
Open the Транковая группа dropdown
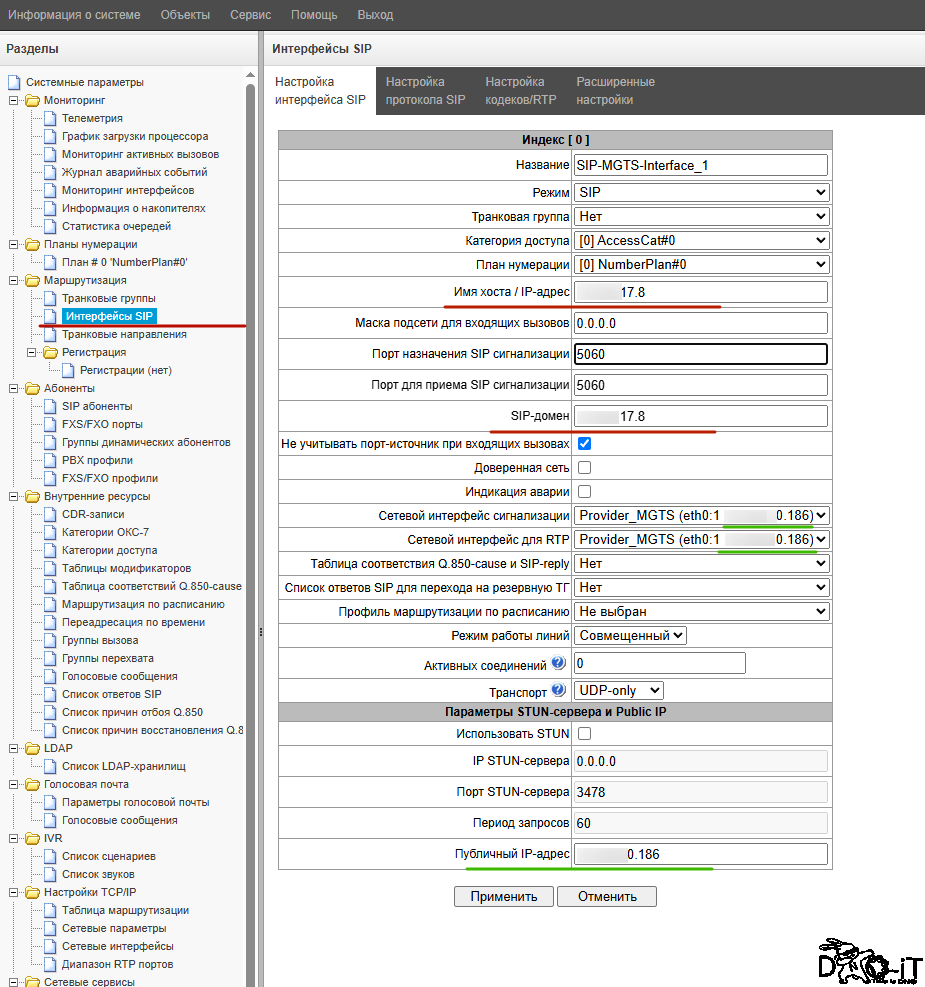pyautogui.click(x=702, y=217)
